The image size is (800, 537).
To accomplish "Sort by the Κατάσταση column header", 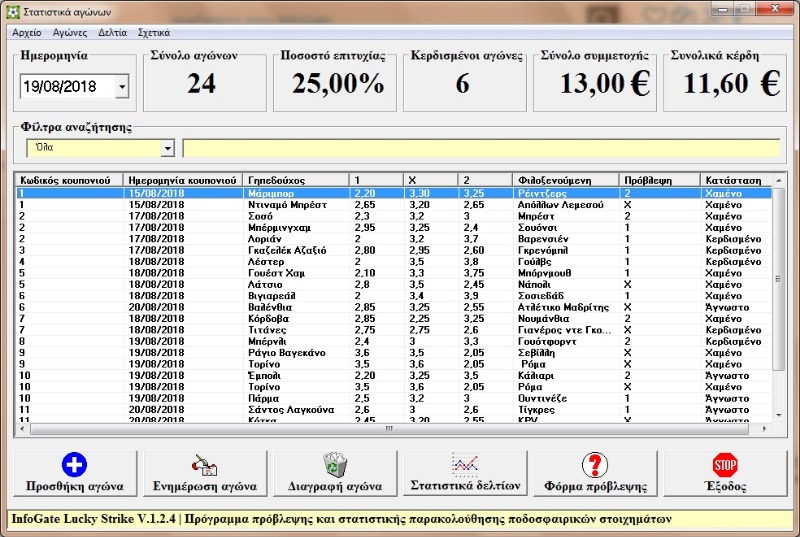I will click(735, 180).
